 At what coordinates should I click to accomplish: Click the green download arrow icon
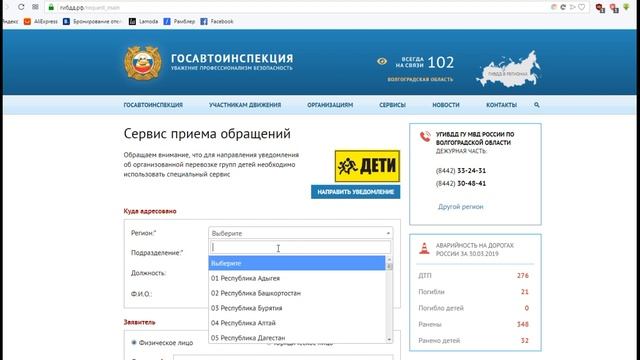coord(626,7)
